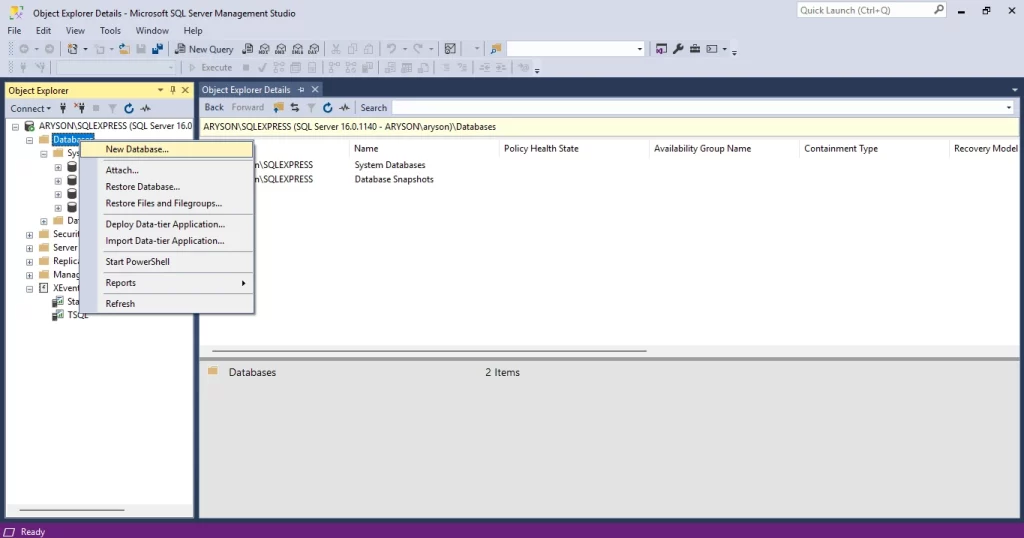Open the Properties wrench icon

tap(678, 49)
